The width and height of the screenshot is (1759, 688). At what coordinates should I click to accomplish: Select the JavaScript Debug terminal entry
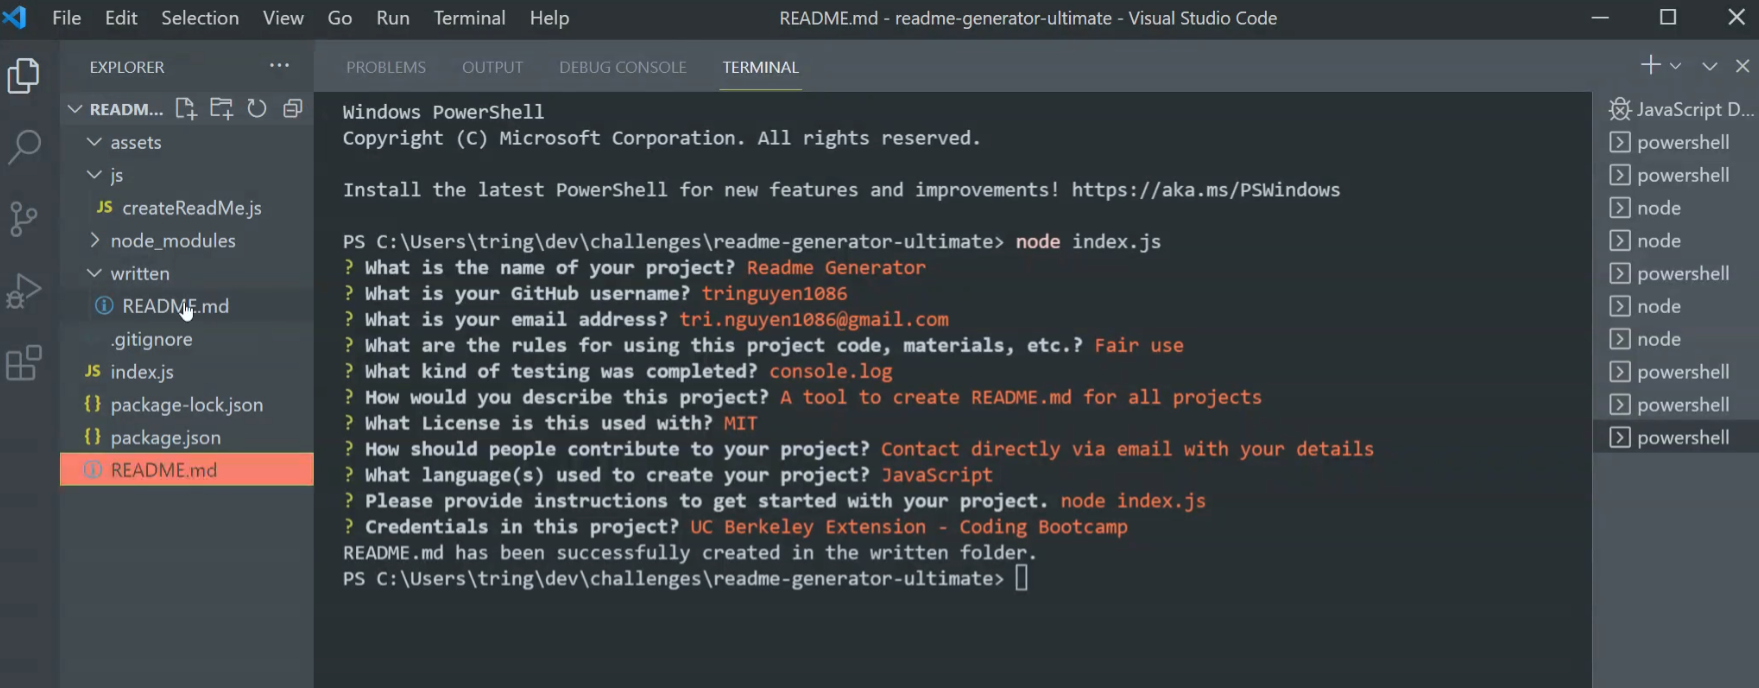pyautogui.click(x=1676, y=109)
